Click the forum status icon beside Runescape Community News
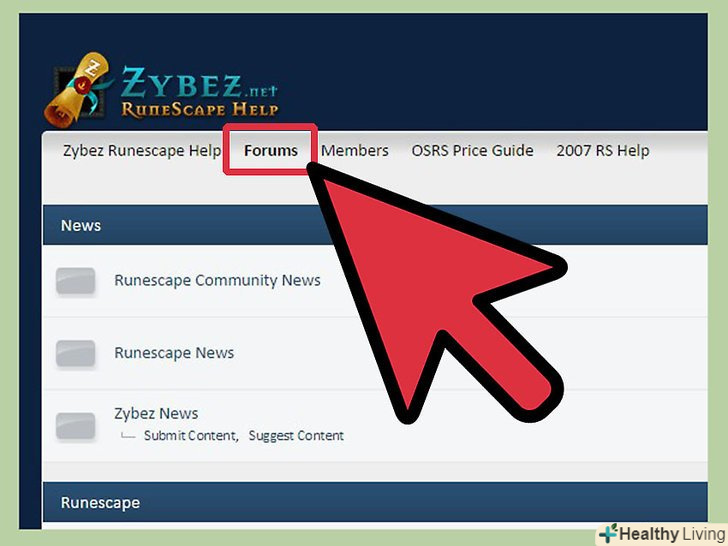This screenshot has width=728, height=546. tap(76, 280)
